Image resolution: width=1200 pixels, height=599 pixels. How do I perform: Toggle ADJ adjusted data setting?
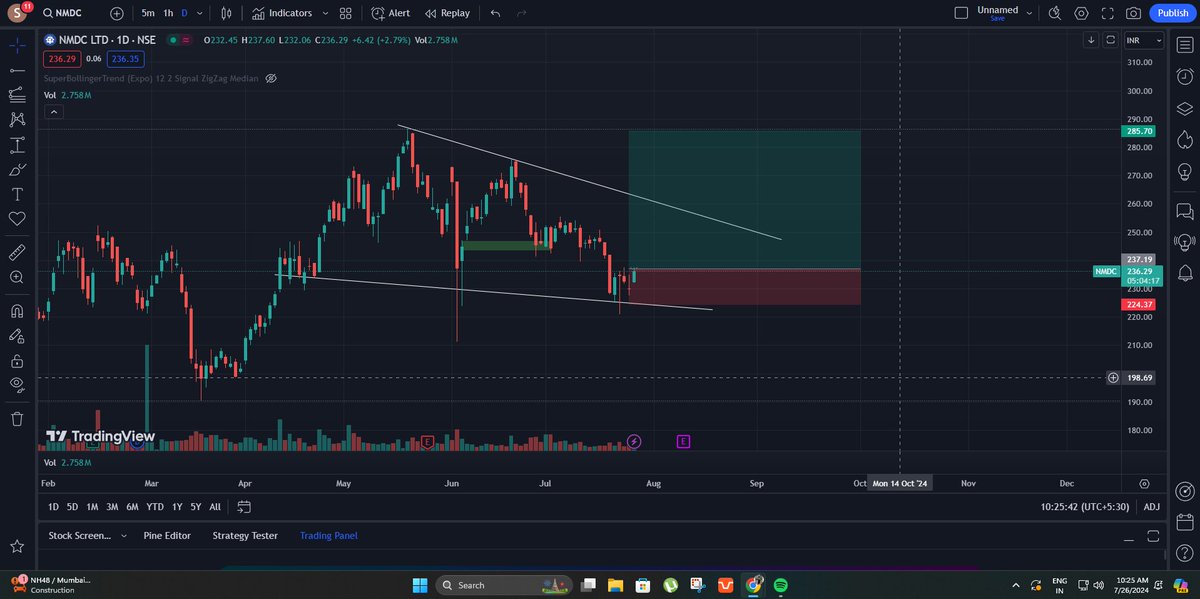[x=1152, y=507]
